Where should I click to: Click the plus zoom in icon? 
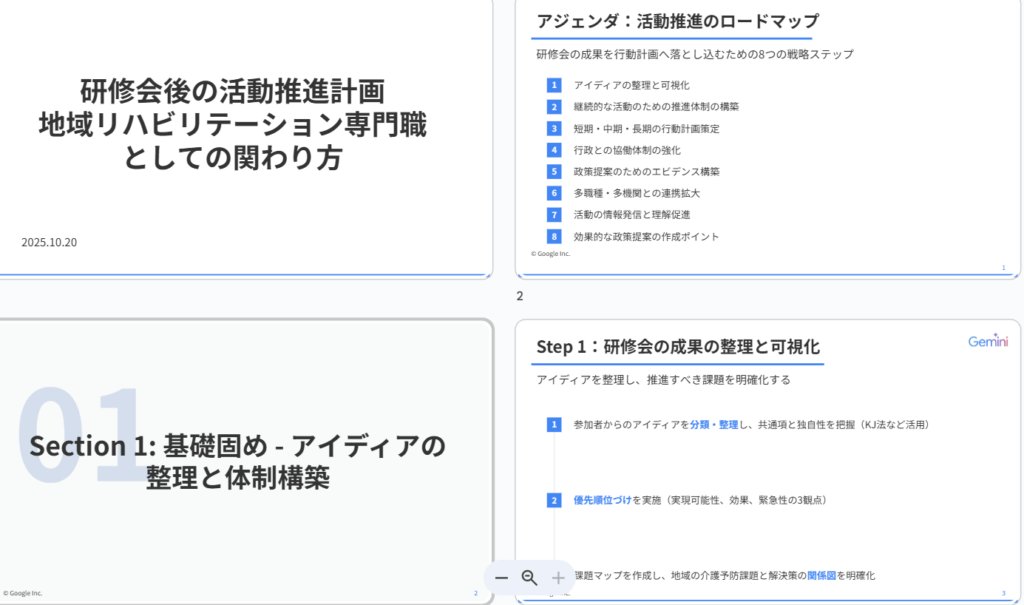[558, 578]
